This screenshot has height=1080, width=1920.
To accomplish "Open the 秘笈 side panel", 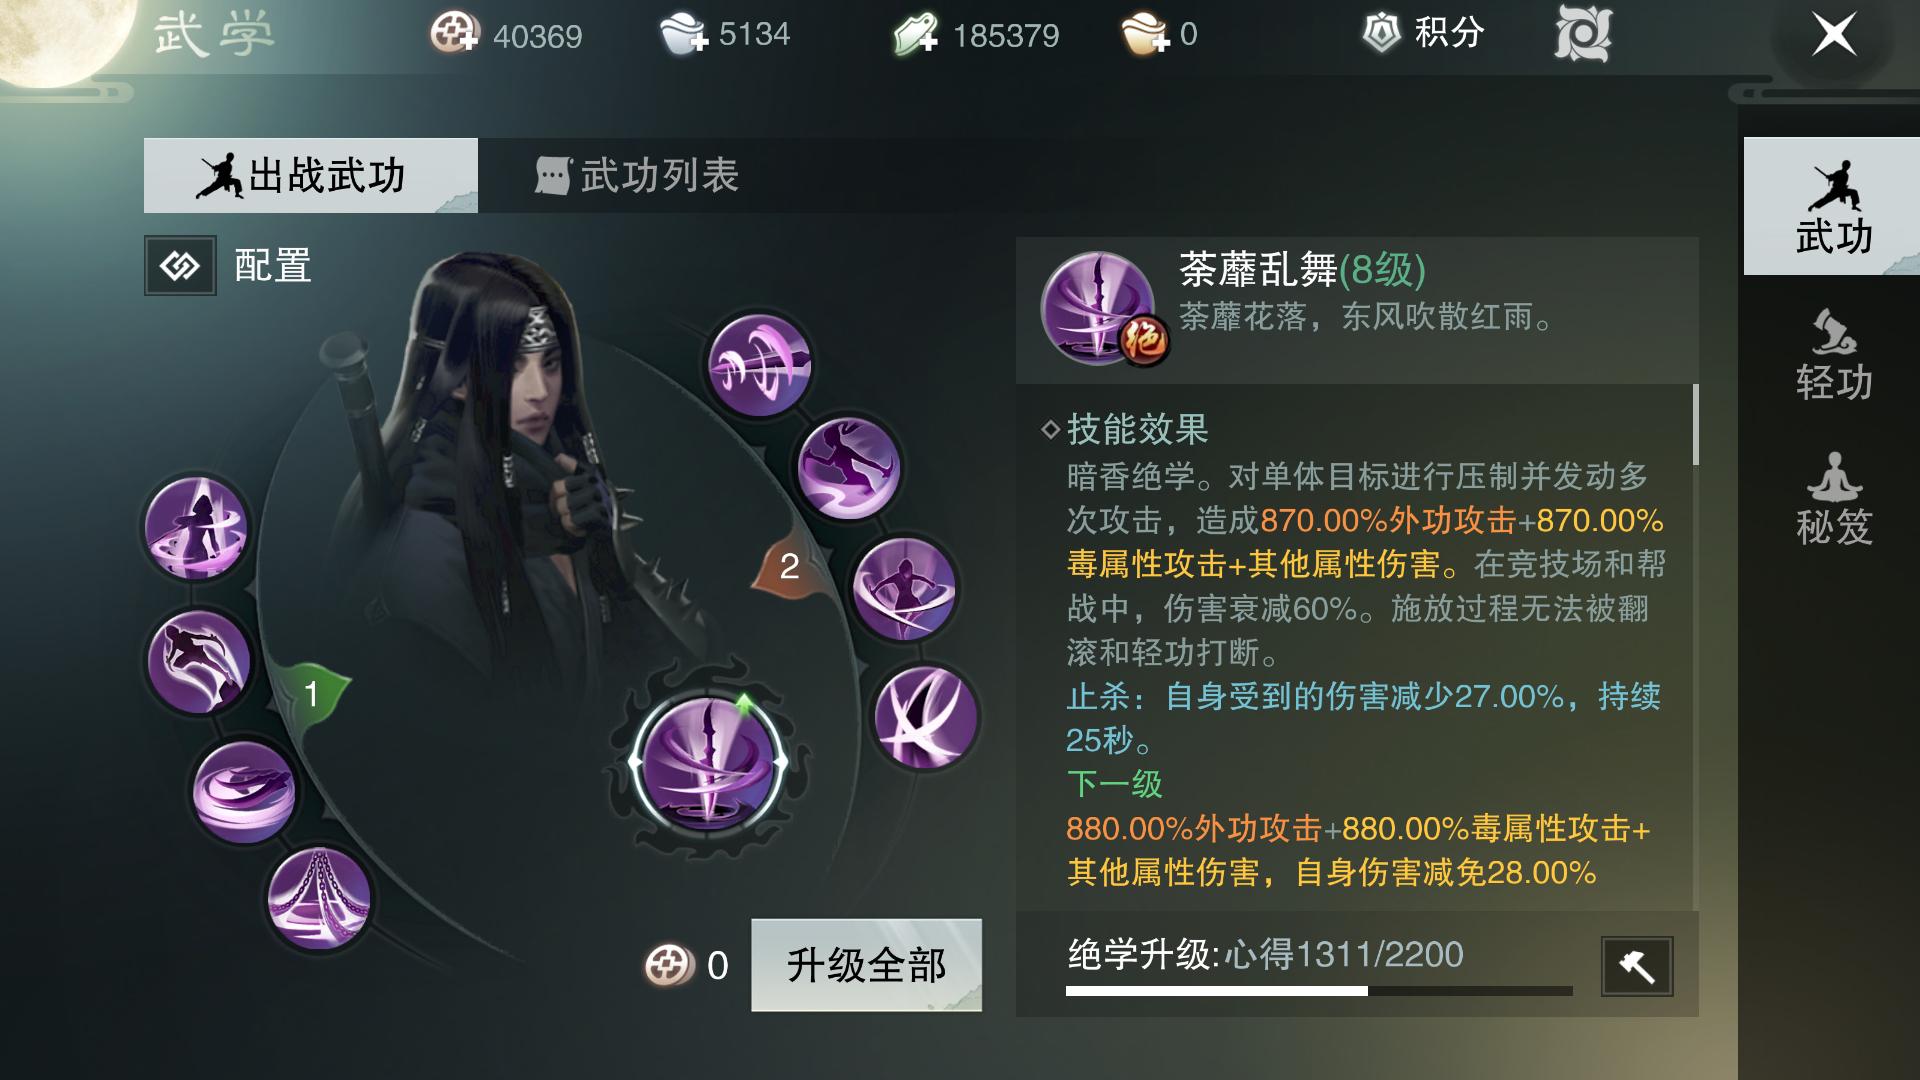I will [1833, 500].
